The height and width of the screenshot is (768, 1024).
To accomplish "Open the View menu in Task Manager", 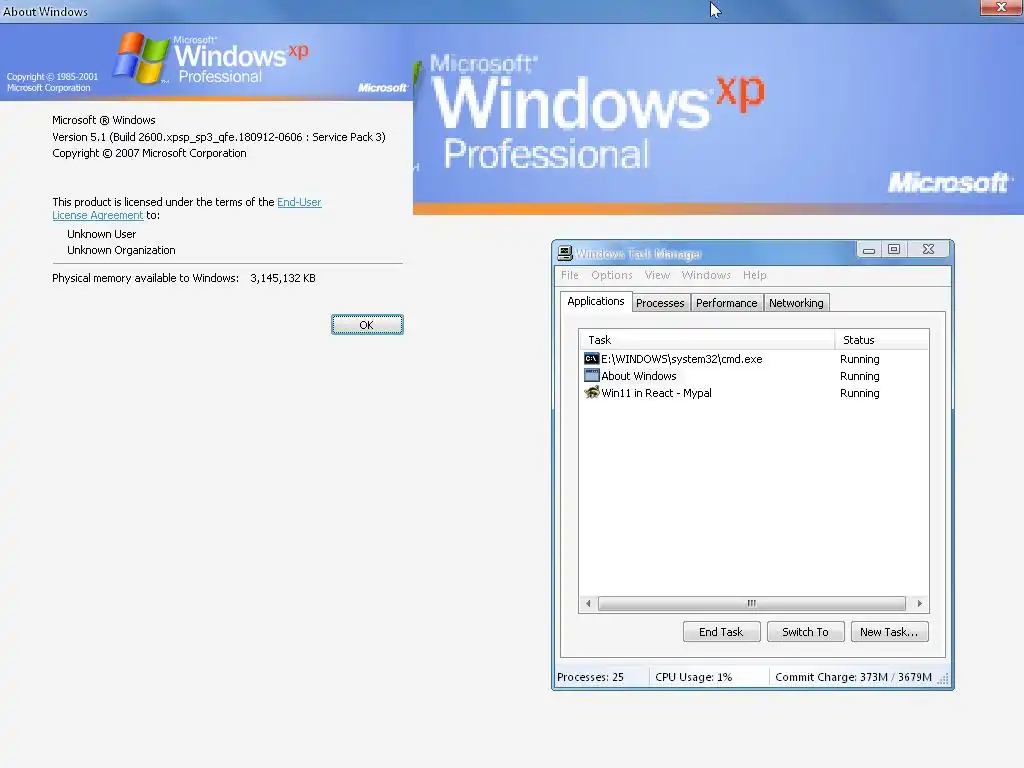I will coord(657,275).
